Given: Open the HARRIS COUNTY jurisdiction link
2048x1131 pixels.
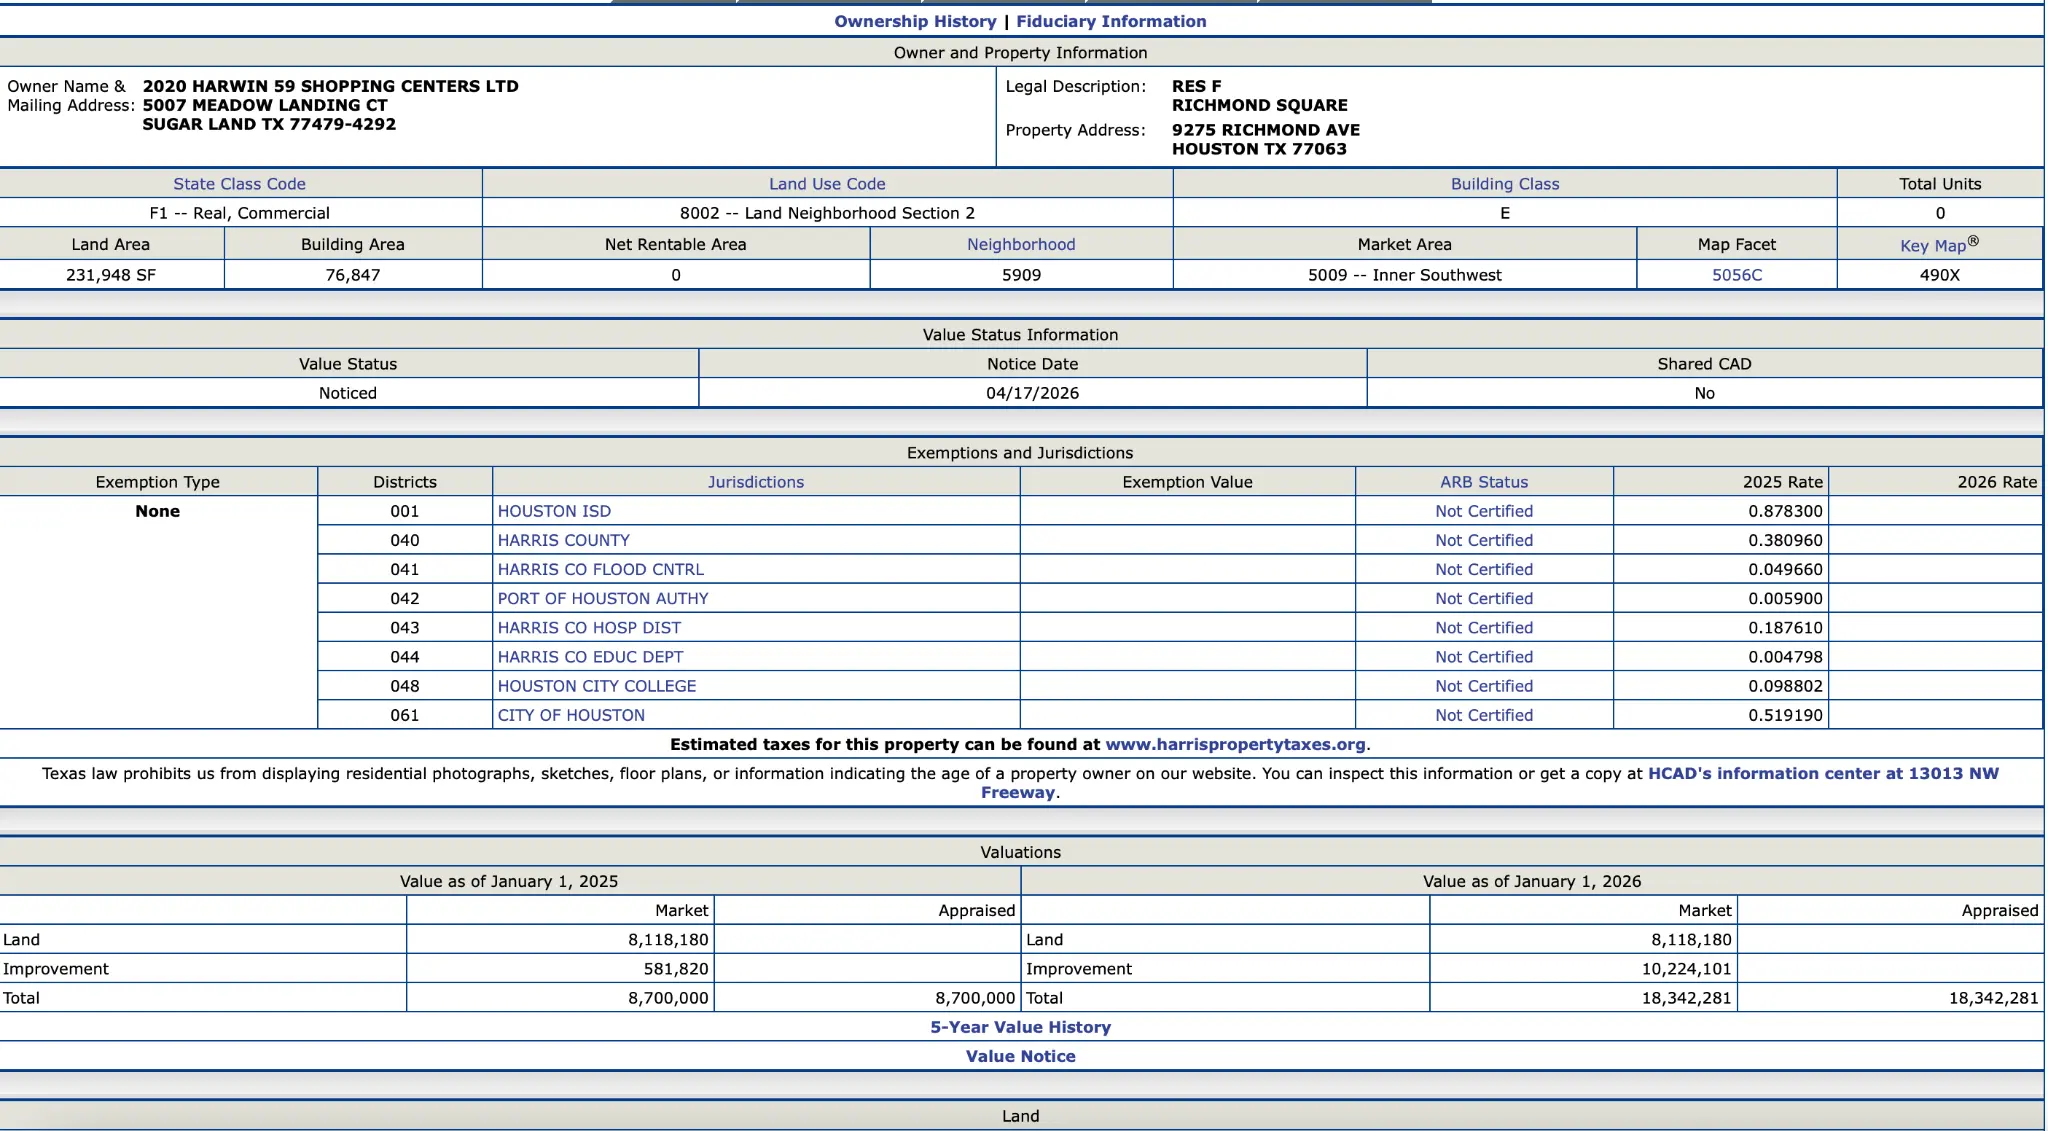Looking at the screenshot, I should click(564, 540).
